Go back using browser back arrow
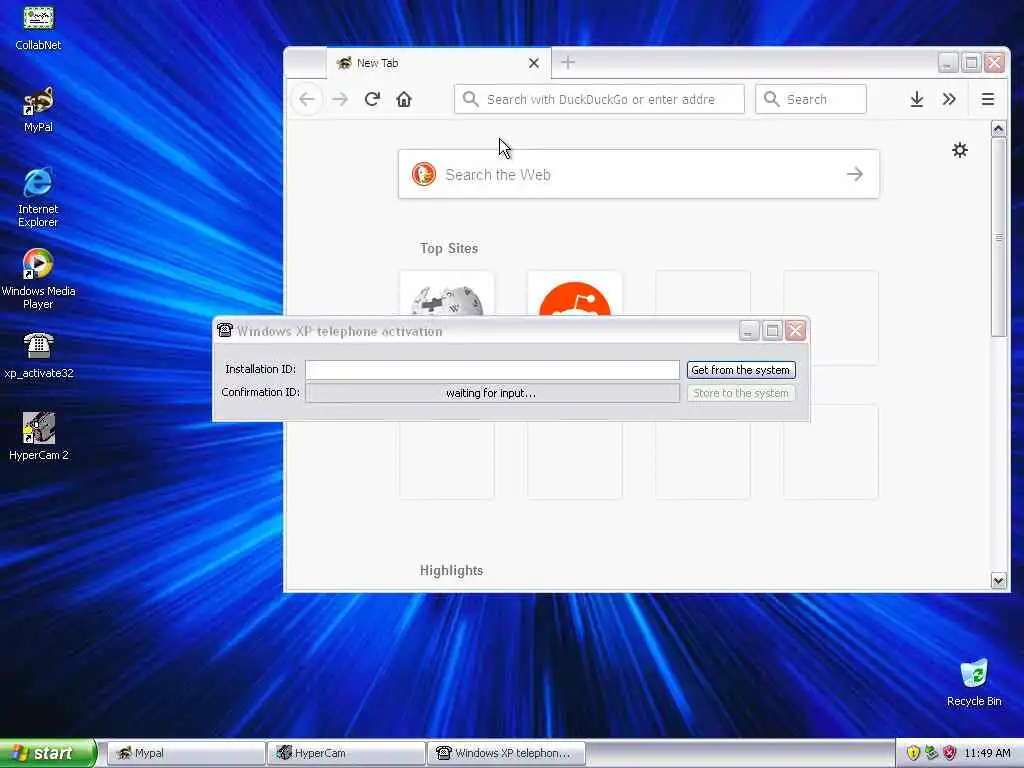 point(306,99)
